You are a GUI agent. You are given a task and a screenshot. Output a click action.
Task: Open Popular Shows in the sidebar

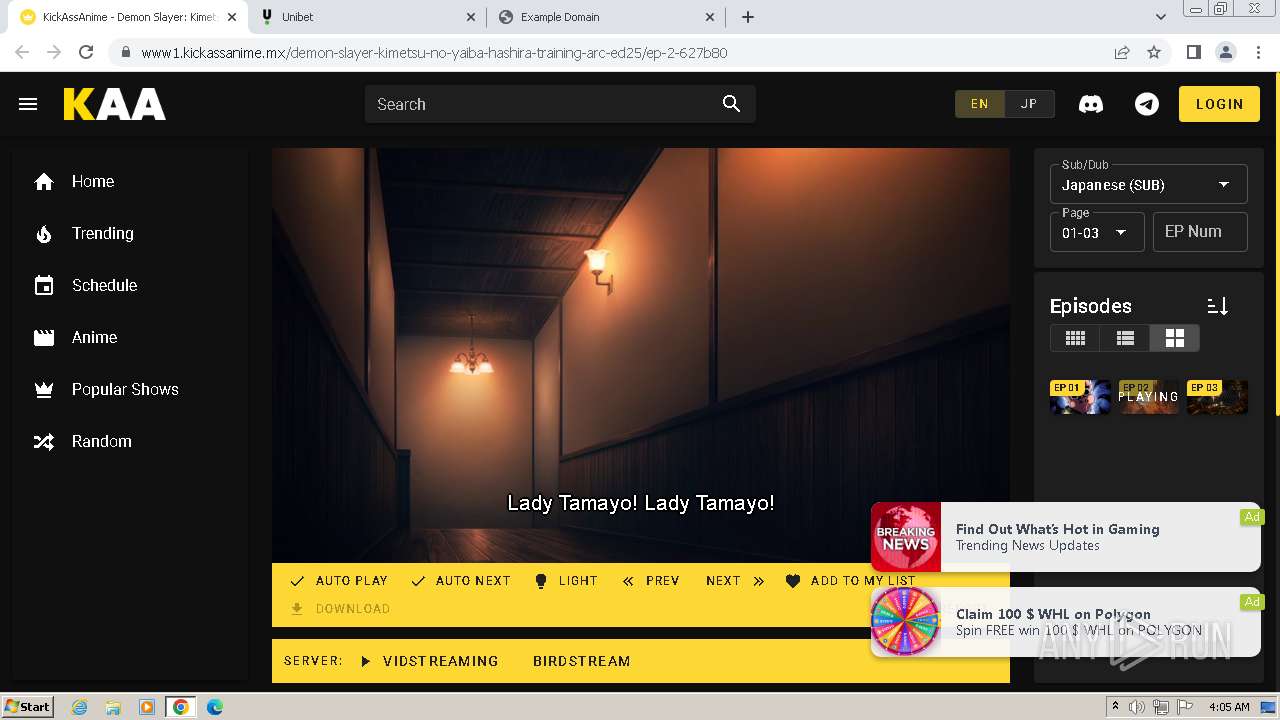click(125, 390)
